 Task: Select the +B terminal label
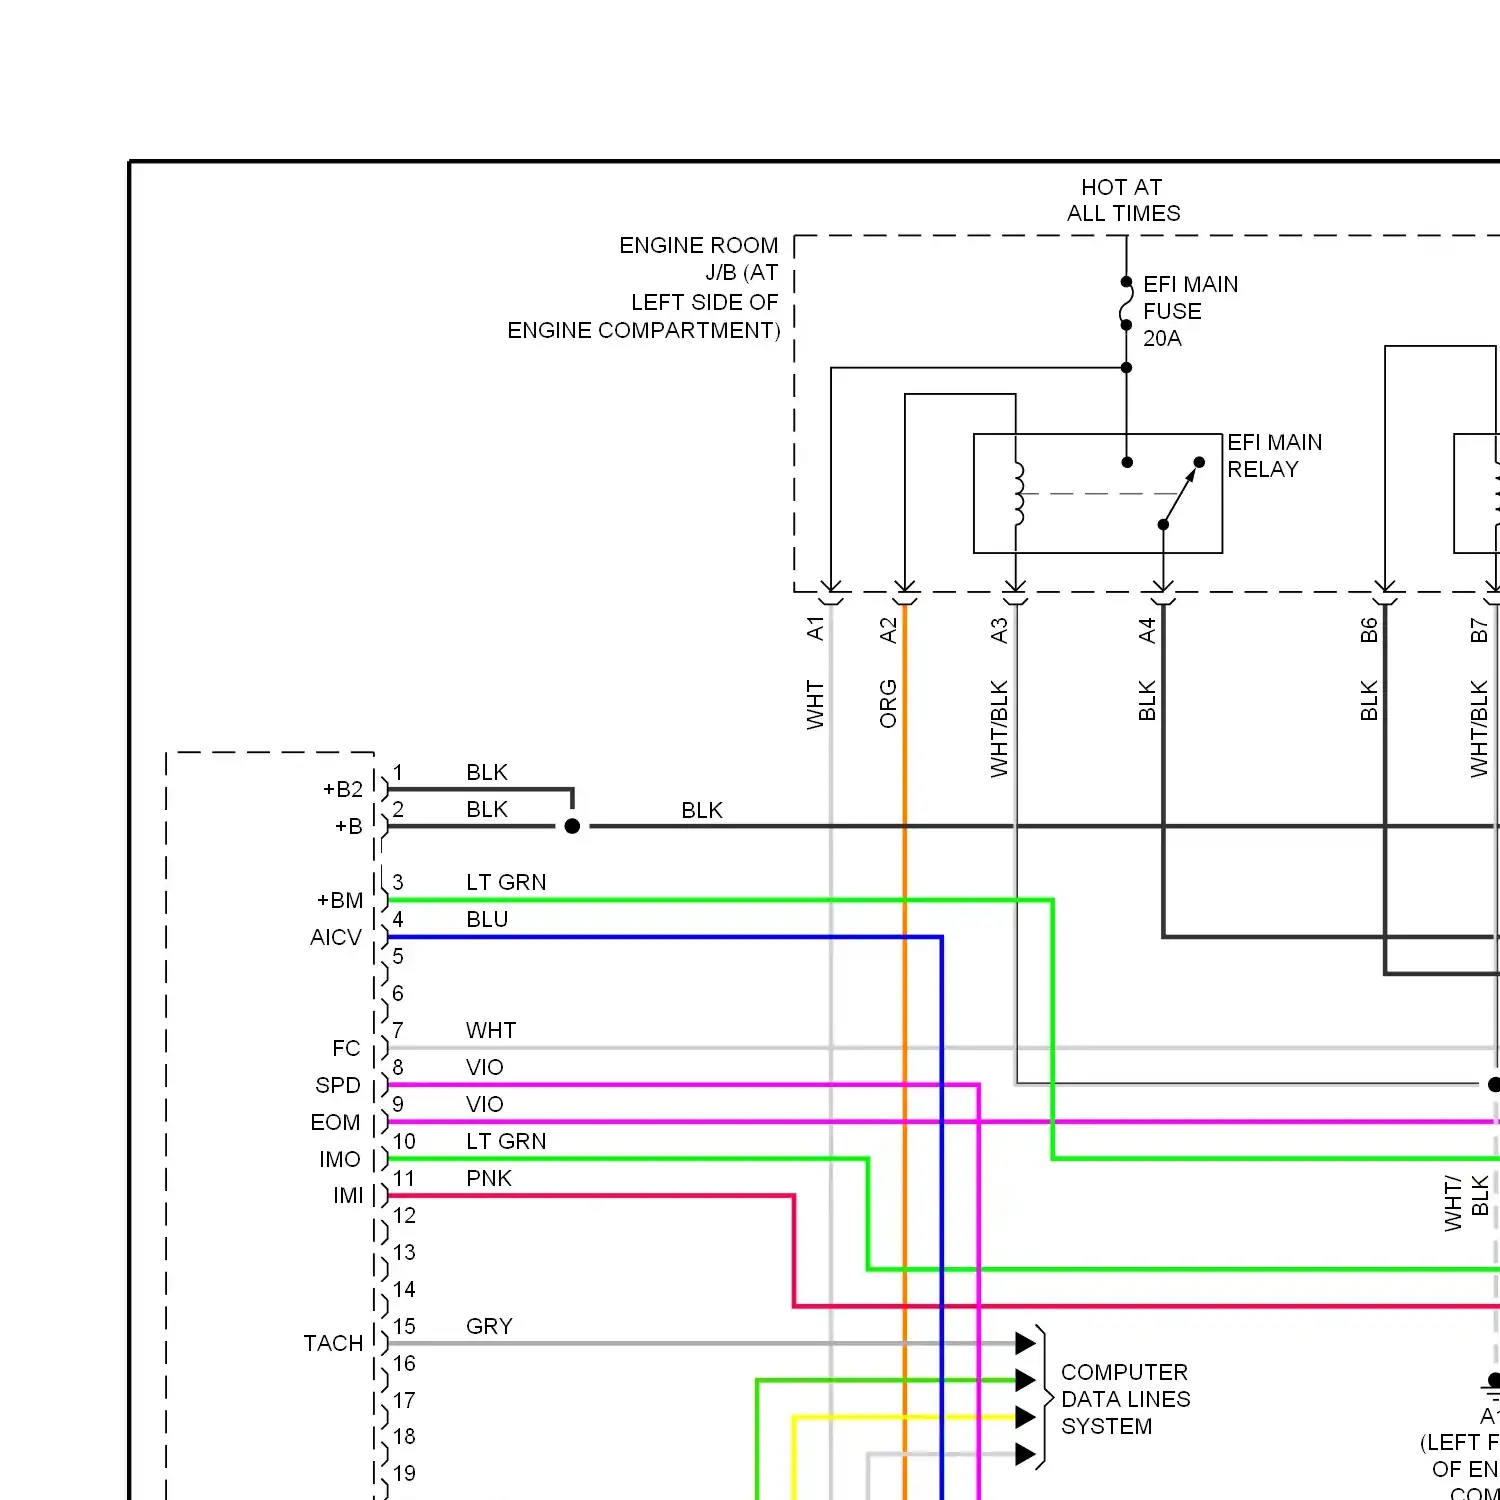point(349,826)
